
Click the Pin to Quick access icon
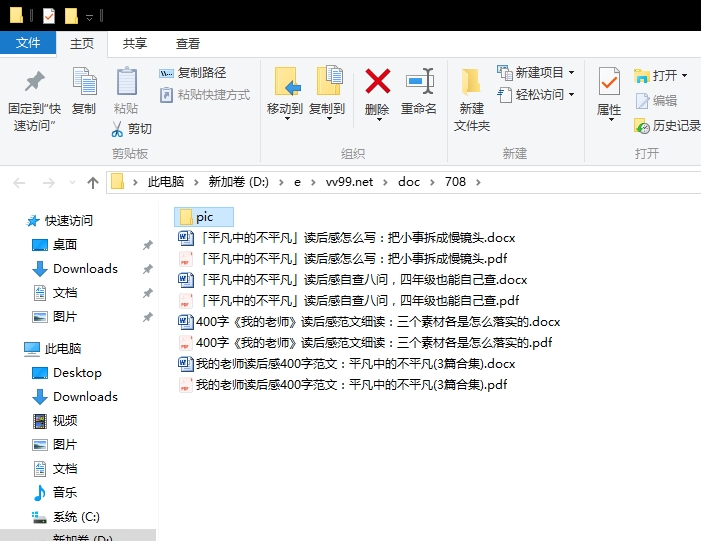pyautogui.click(x=34, y=81)
